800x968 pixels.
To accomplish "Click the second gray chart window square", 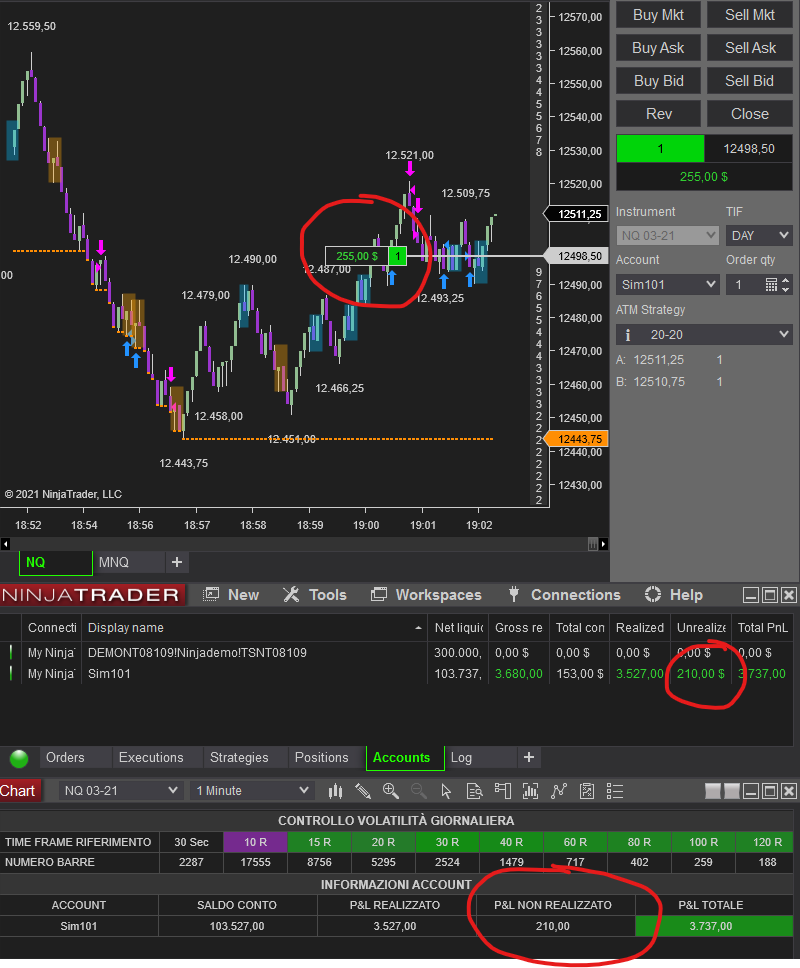I will [732, 791].
